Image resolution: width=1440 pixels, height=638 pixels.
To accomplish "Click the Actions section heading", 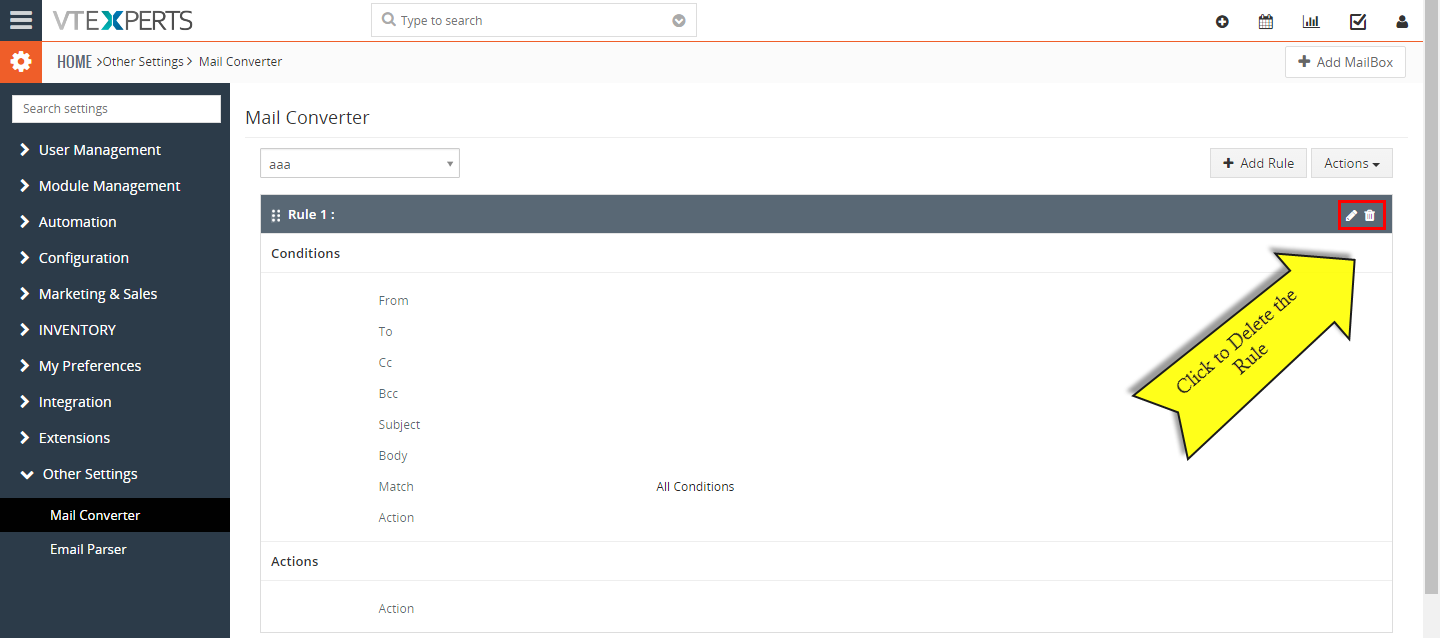I will (x=294, y=562).
